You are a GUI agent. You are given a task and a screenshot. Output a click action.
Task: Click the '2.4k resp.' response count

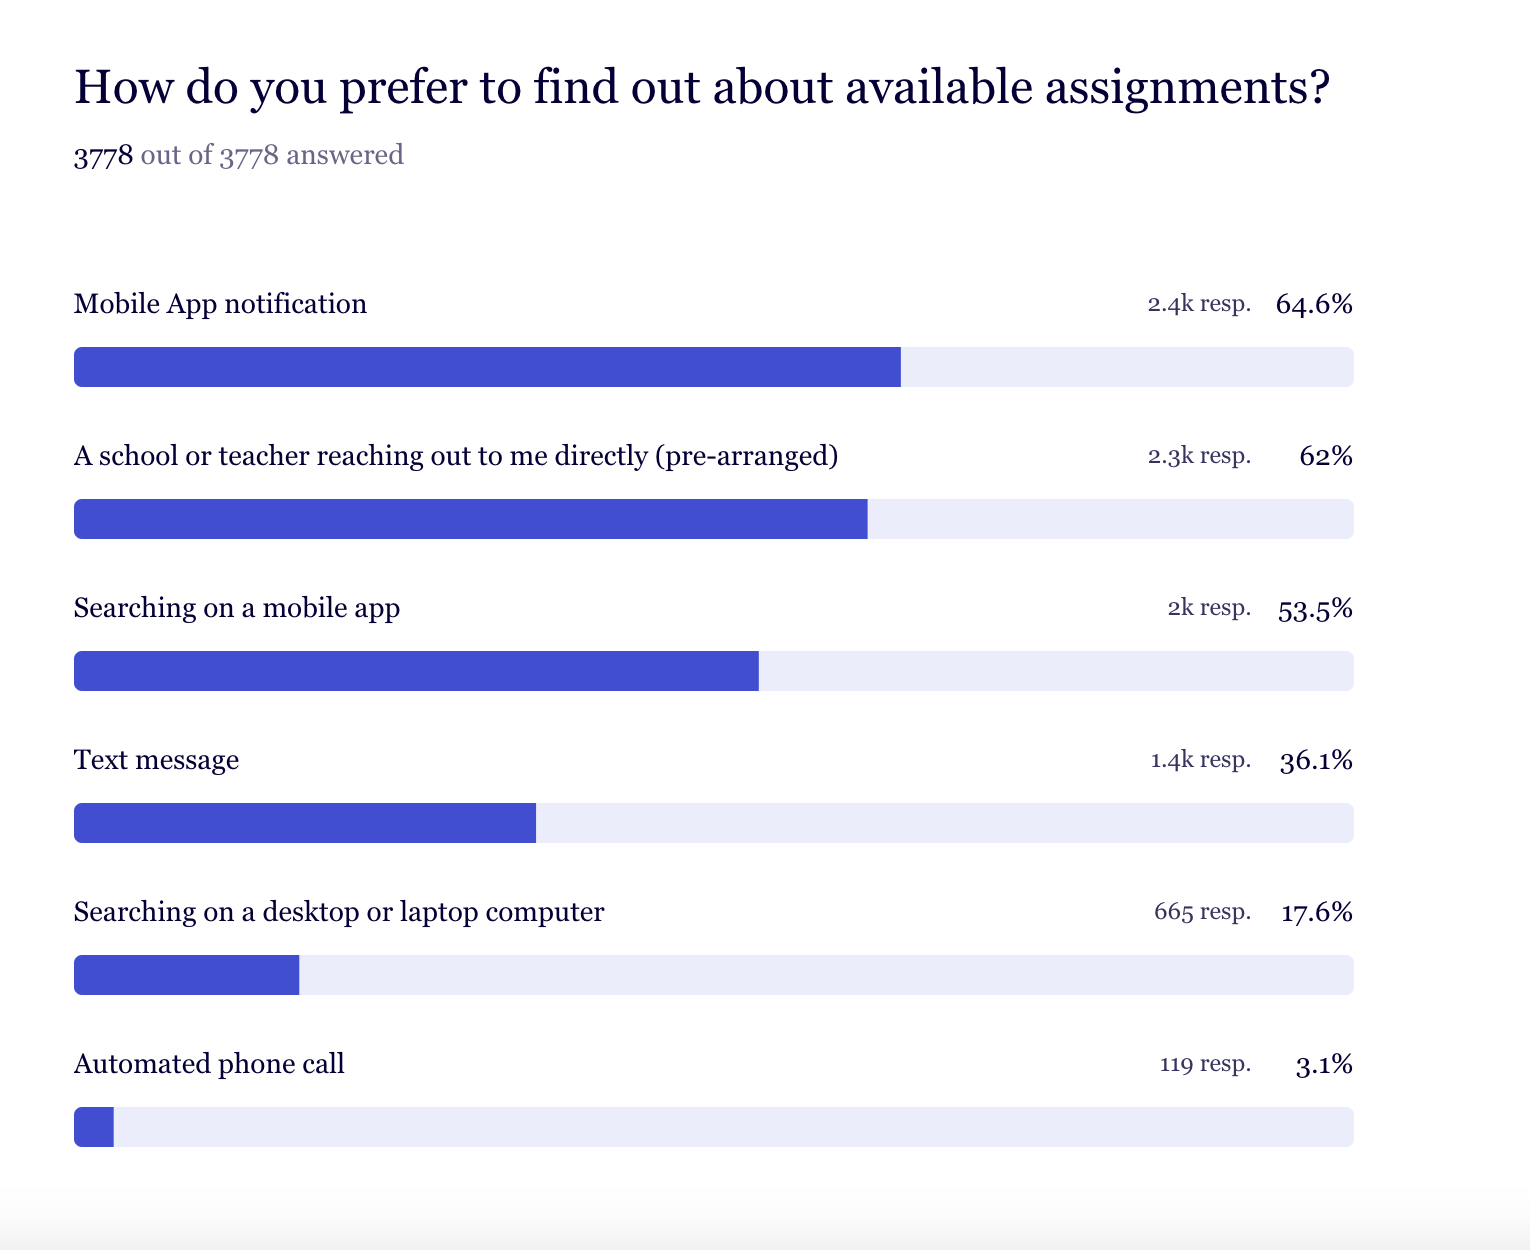coord(1198,304)
